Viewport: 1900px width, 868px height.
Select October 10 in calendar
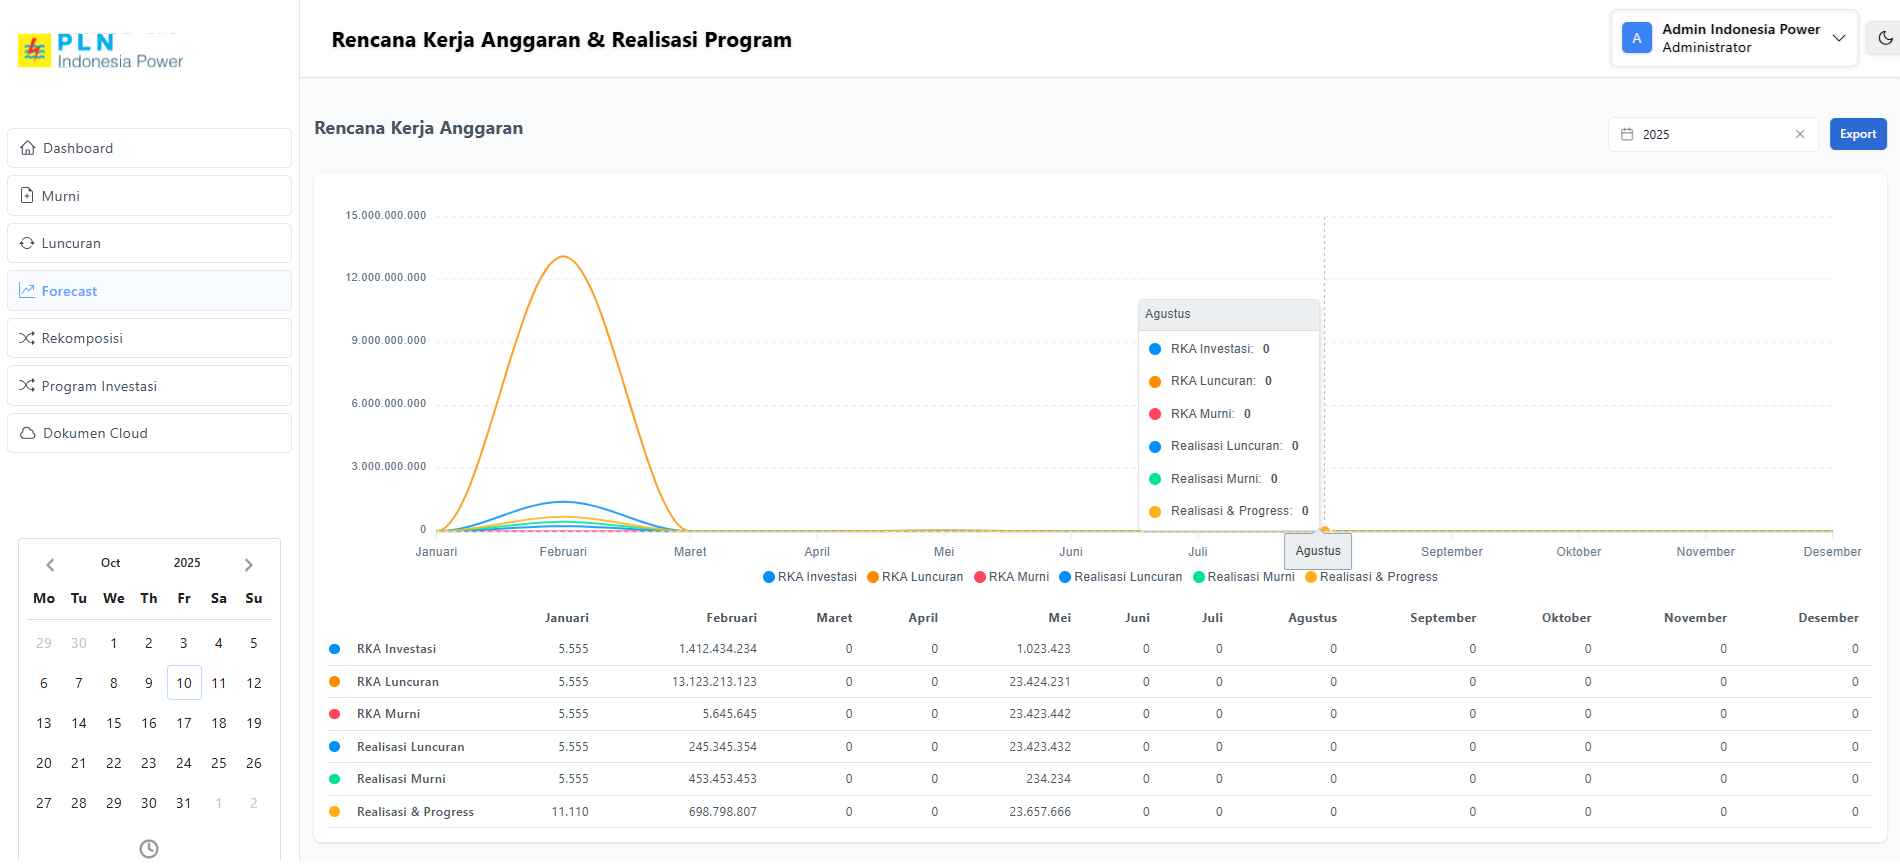point(184,683)
